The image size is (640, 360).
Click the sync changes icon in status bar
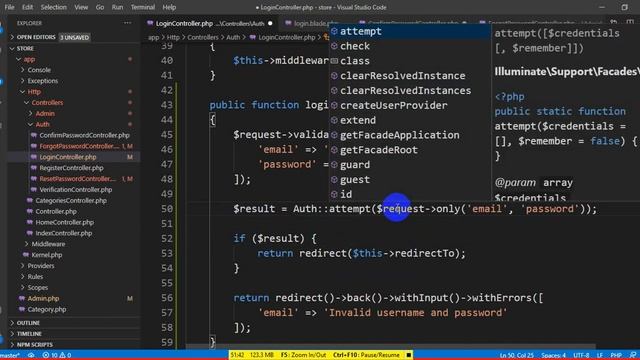click(31, 355)
